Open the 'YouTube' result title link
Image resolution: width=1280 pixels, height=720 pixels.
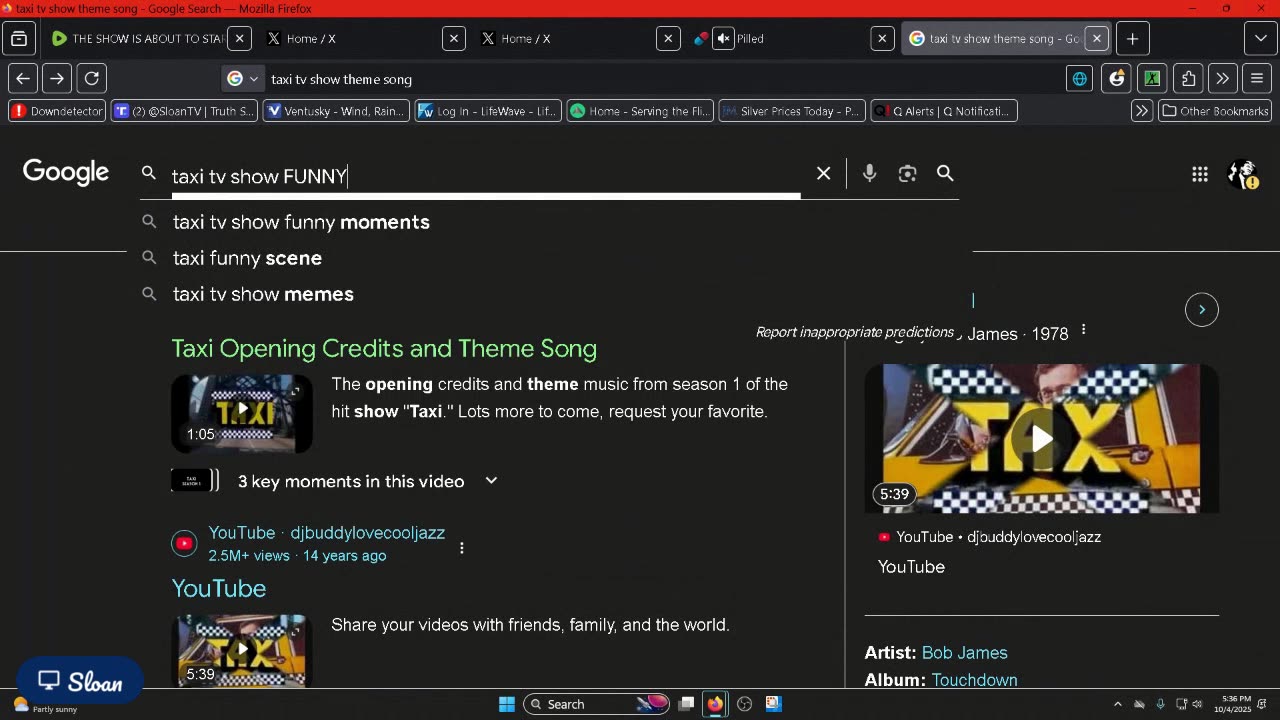pos(219,588)
